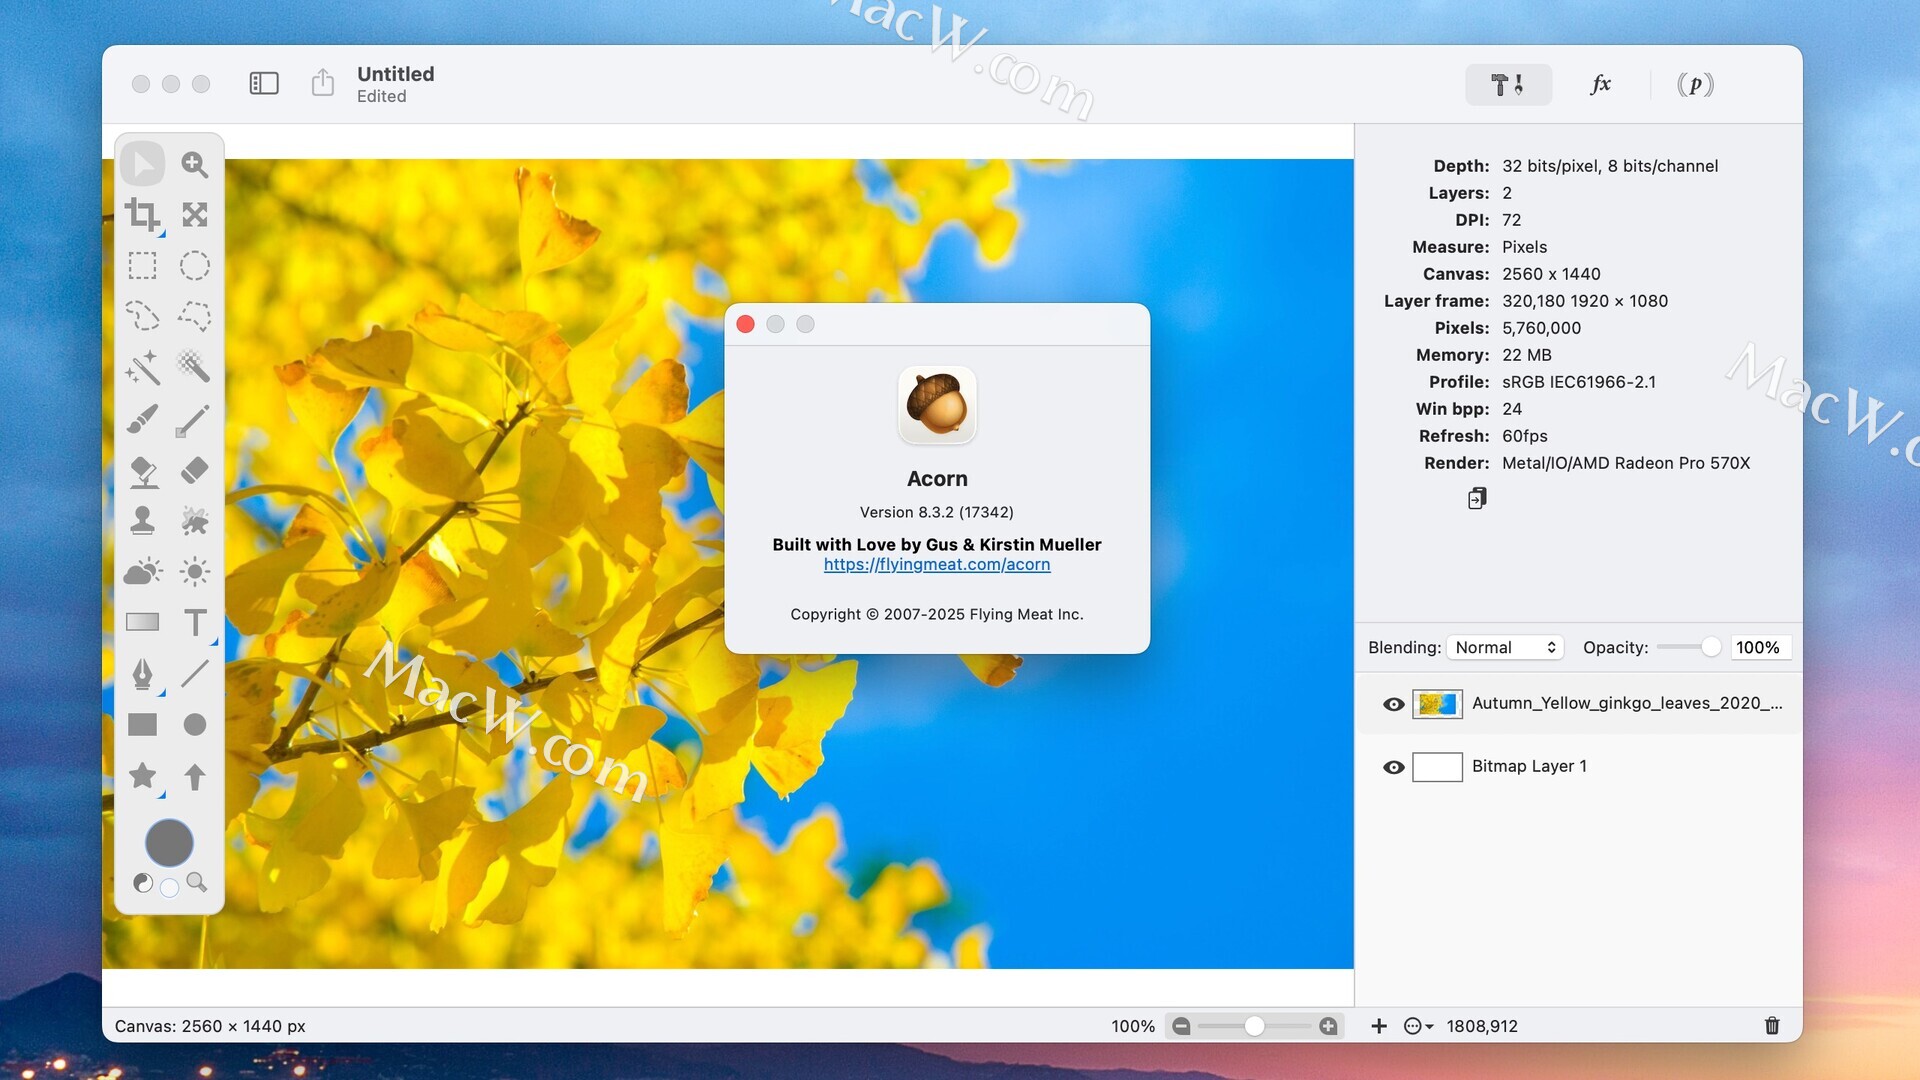Select the Magic Wand tool
The width and height of the screenshot is (1920, 1080).
coord(142,367)
